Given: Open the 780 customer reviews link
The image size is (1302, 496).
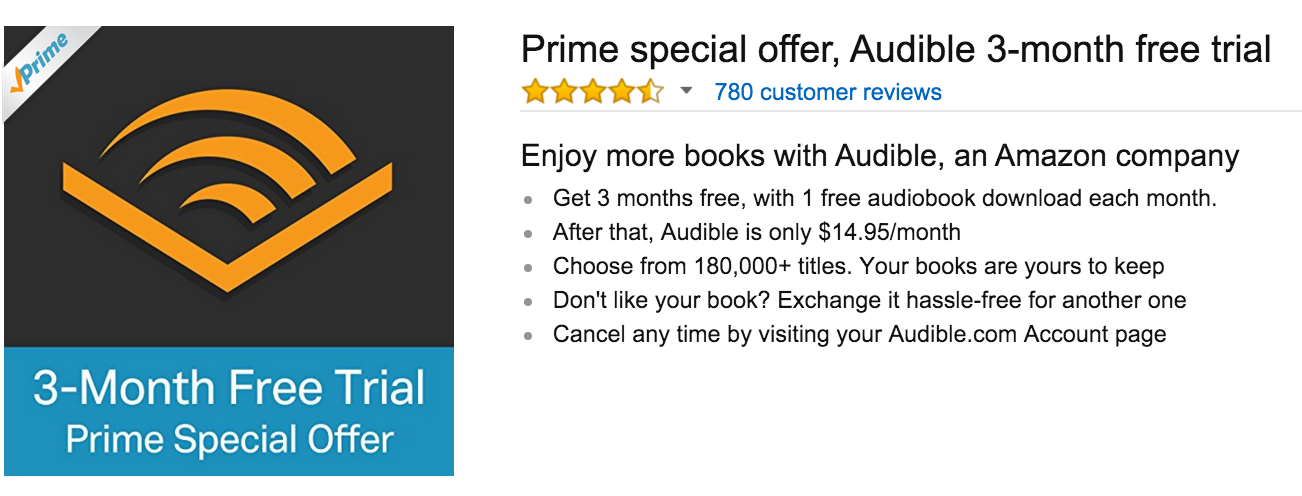Looking at the screenshot, I should tap(828, 93).
